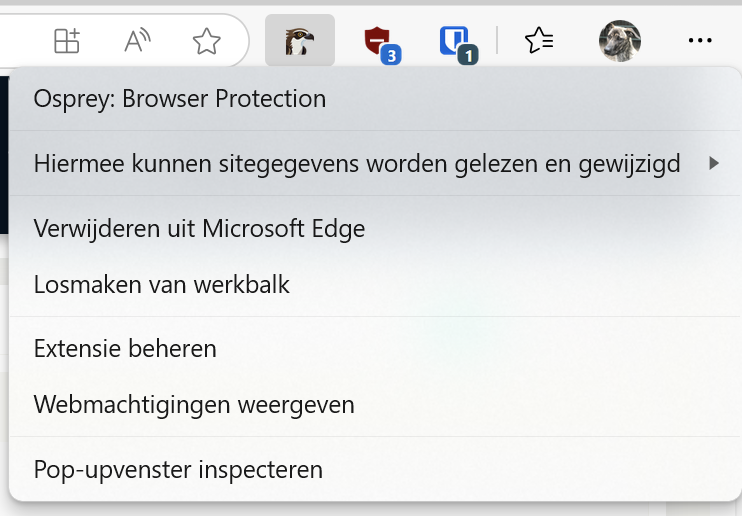742x516 pixels.
Task: Open 'Hiermee kunnen sitegegevens worden gelezen' submenu
Action: pyautogui.click(x=357, y=163)
